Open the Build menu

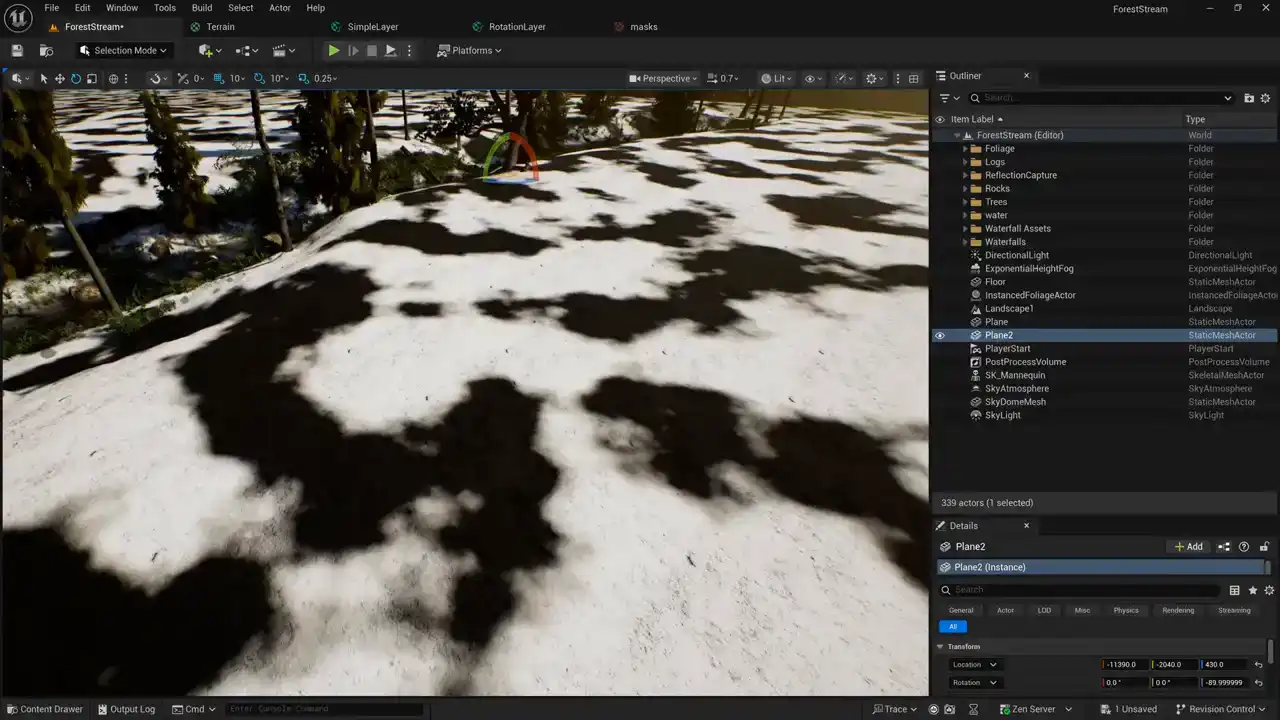point(202,8)
